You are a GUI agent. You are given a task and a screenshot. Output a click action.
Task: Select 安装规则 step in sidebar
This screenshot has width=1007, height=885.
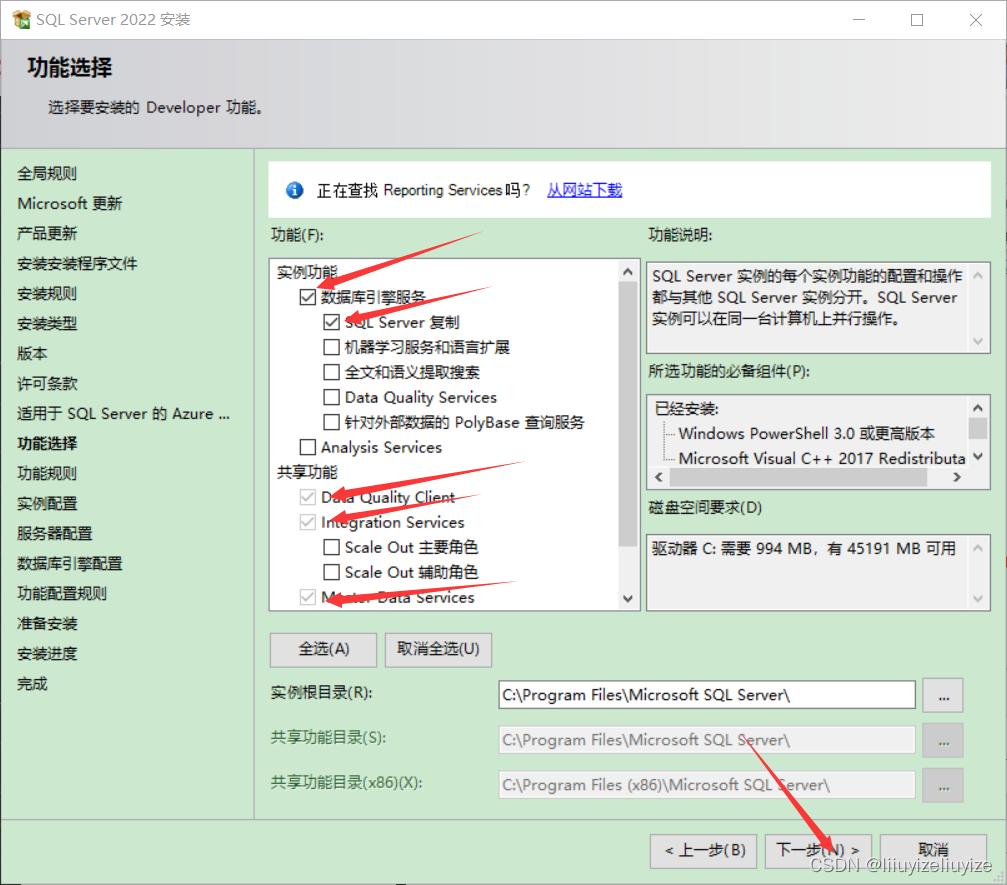pos(47,294)
